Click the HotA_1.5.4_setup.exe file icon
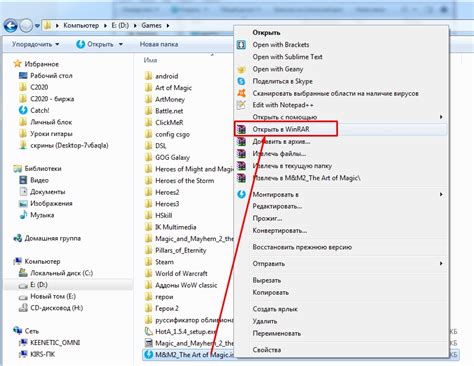The height and width of the screenshot is (366, 474). click(x=149, y=331)
